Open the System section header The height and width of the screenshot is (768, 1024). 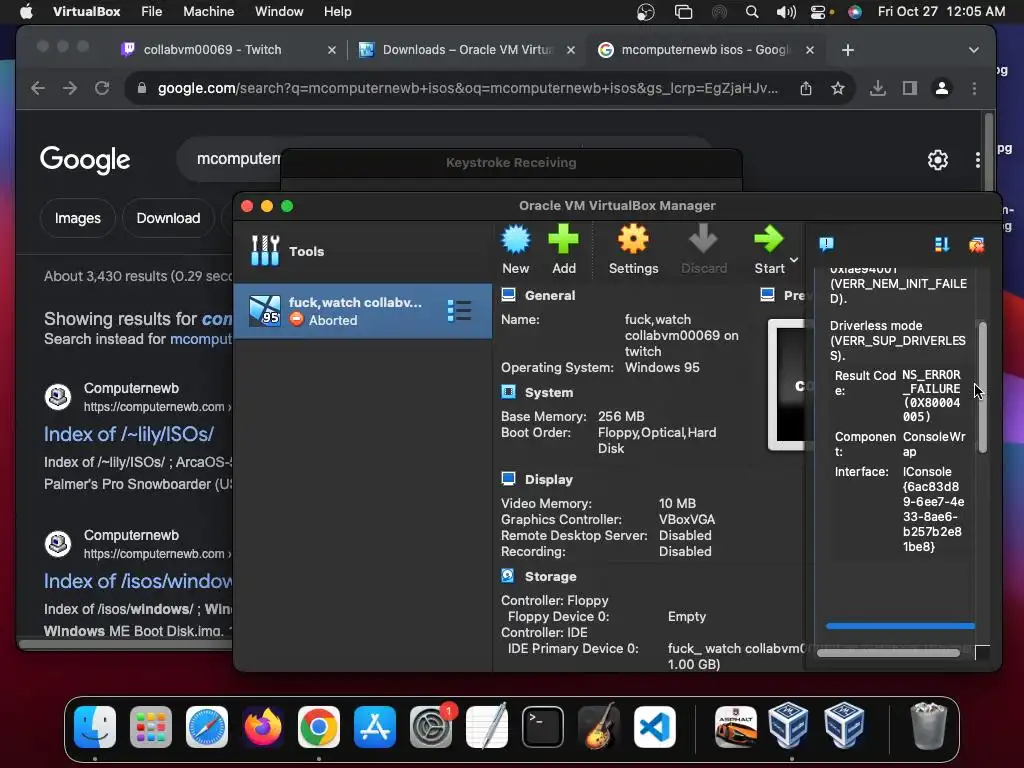click(x=549, y=392)
